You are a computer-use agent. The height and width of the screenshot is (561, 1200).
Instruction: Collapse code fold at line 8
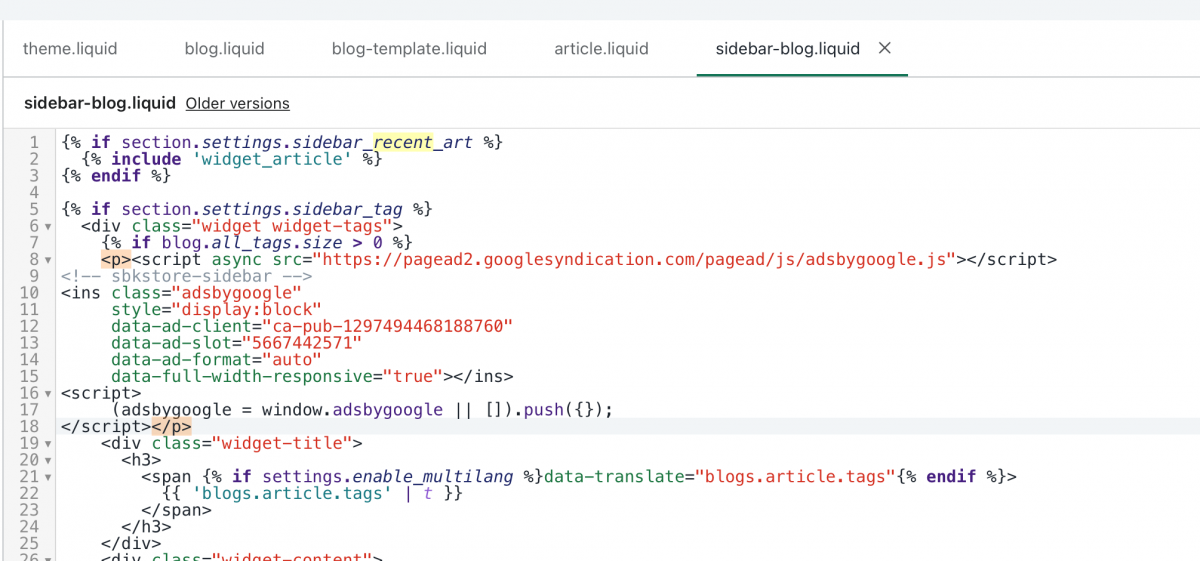(48, 260)
